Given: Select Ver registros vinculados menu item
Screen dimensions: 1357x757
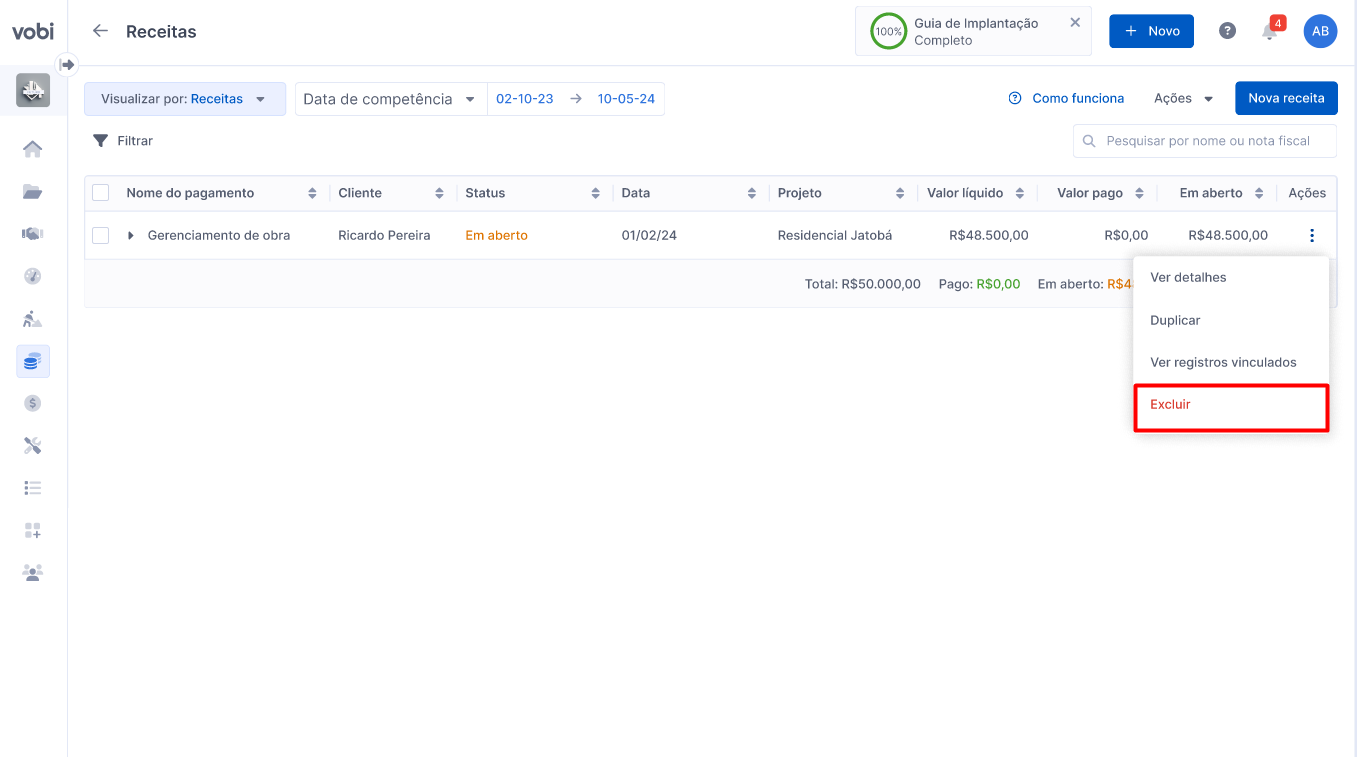Looking at the screenshot, I should click(x=1231, y=362).
